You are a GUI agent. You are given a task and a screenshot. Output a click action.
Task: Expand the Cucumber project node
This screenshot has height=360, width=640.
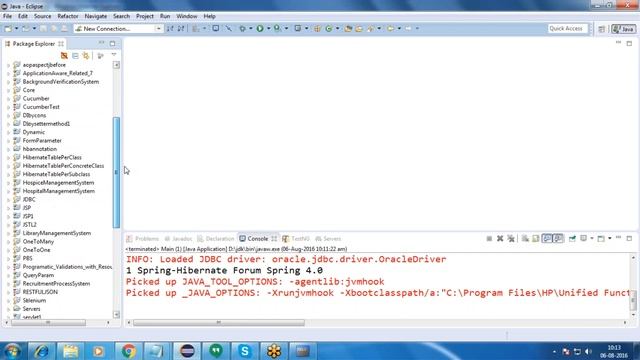(9, 99)
